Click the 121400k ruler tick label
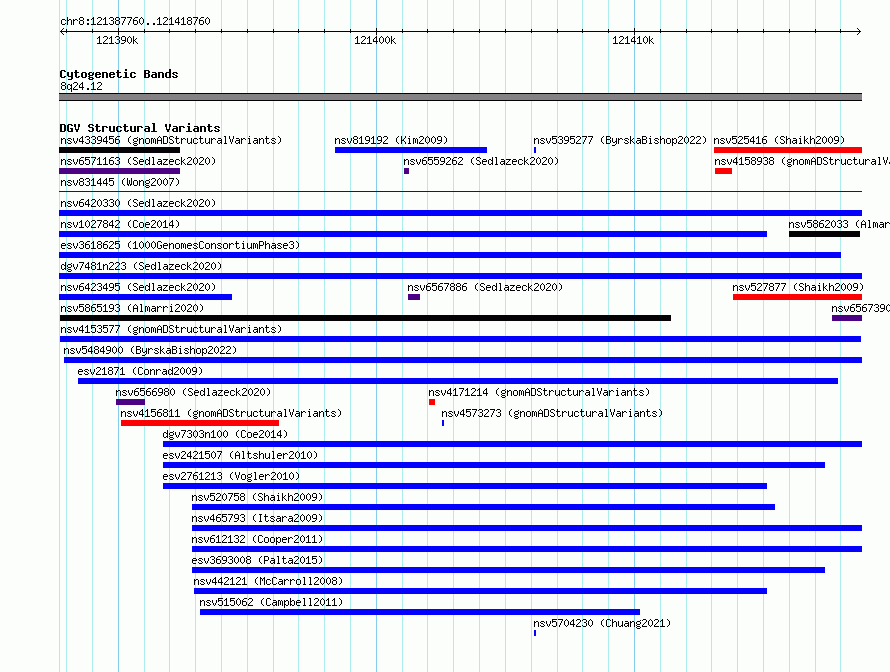Image resolution: width=890 pixels, height=672 pixels. 375,40
